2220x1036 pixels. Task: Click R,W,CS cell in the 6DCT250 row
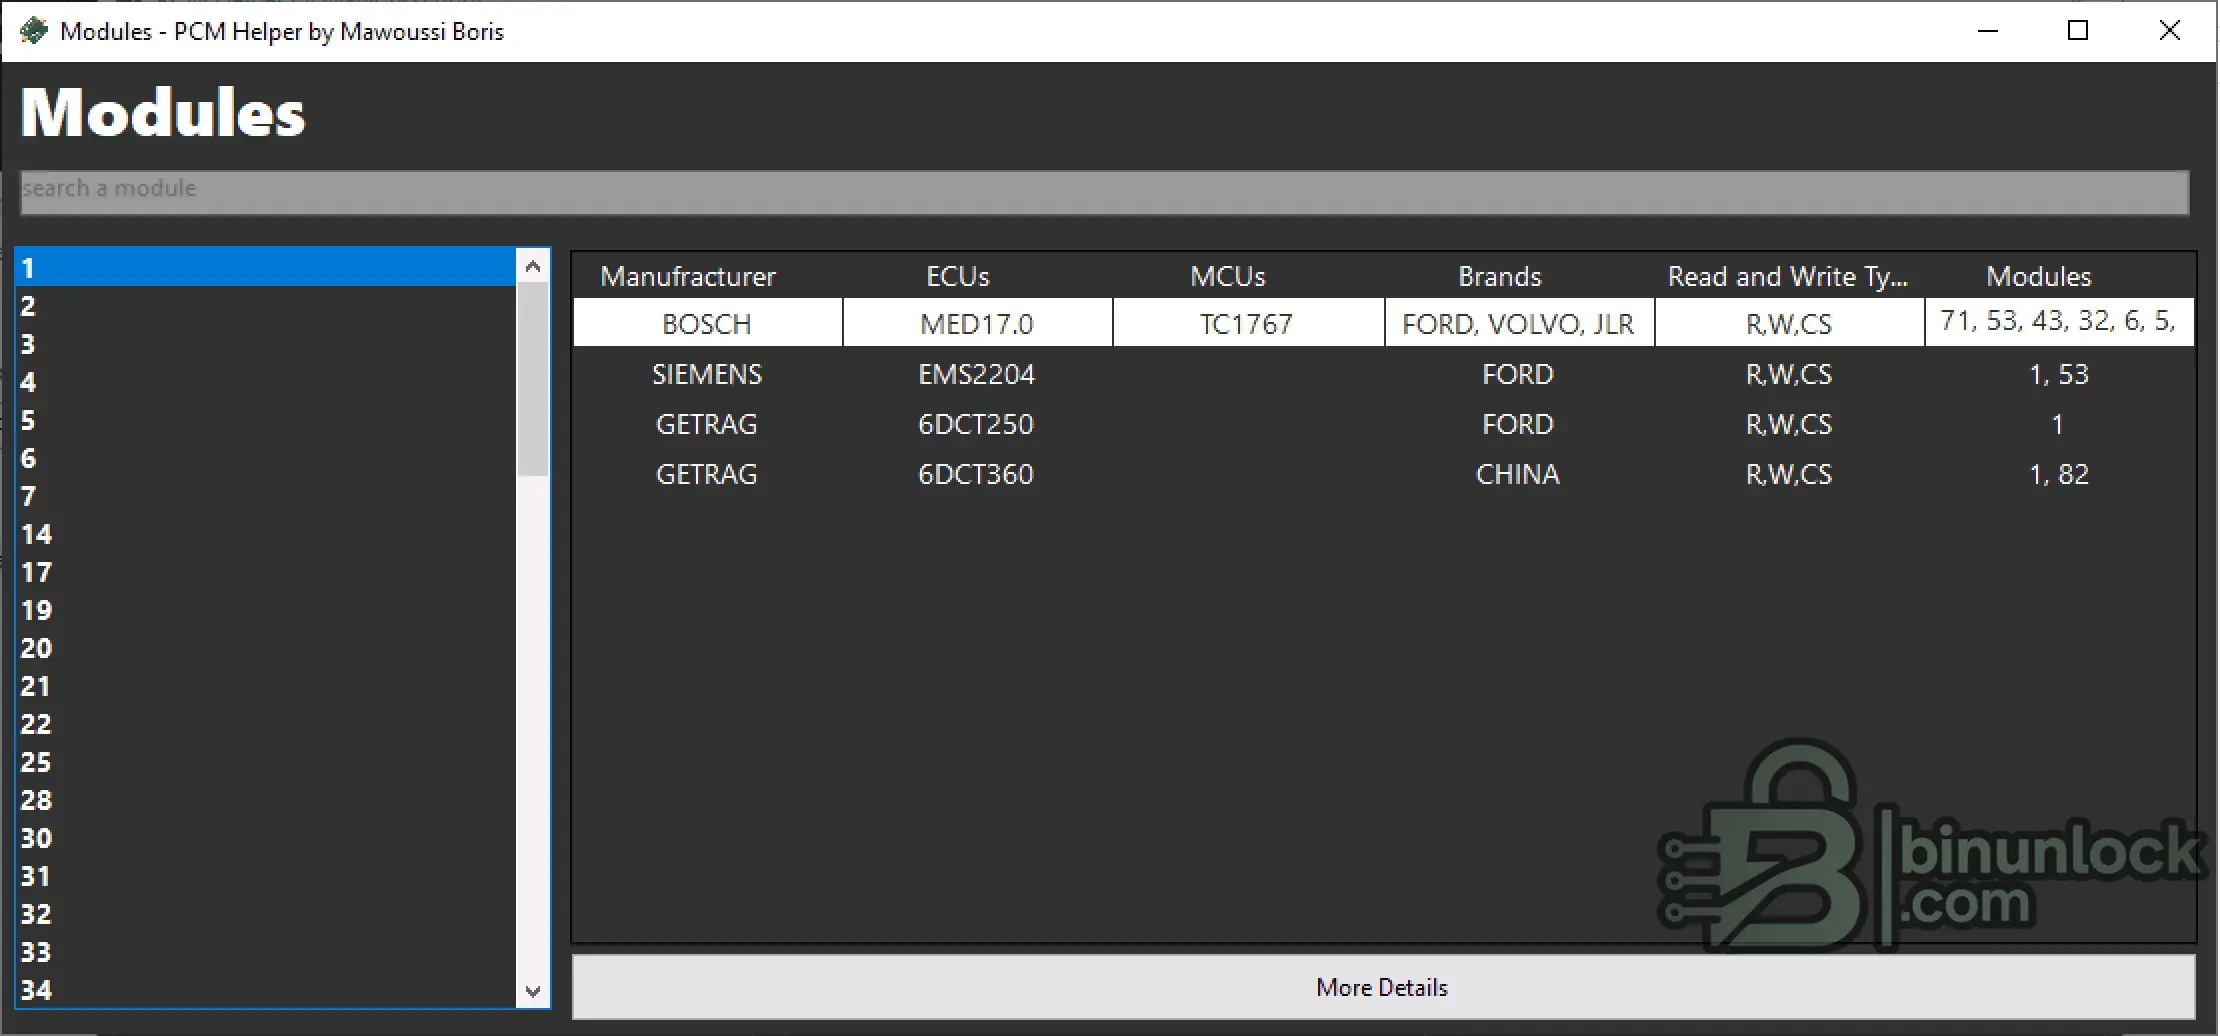coord(1789,424)
